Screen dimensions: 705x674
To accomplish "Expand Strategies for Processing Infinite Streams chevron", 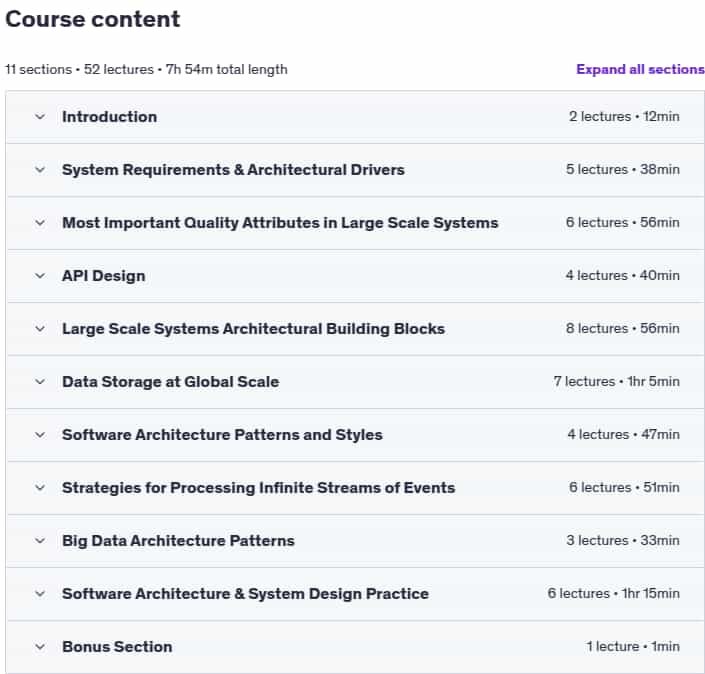I will (x=40, y=488).
